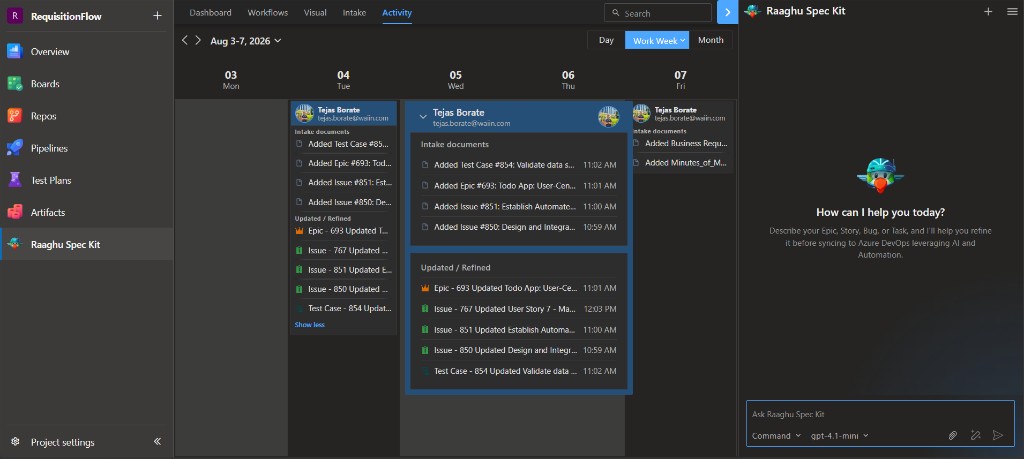Collapse the expanded Tejas Borate card chevron
Viewport: 1024px width, 459px height.
click(x=423, y=117)
